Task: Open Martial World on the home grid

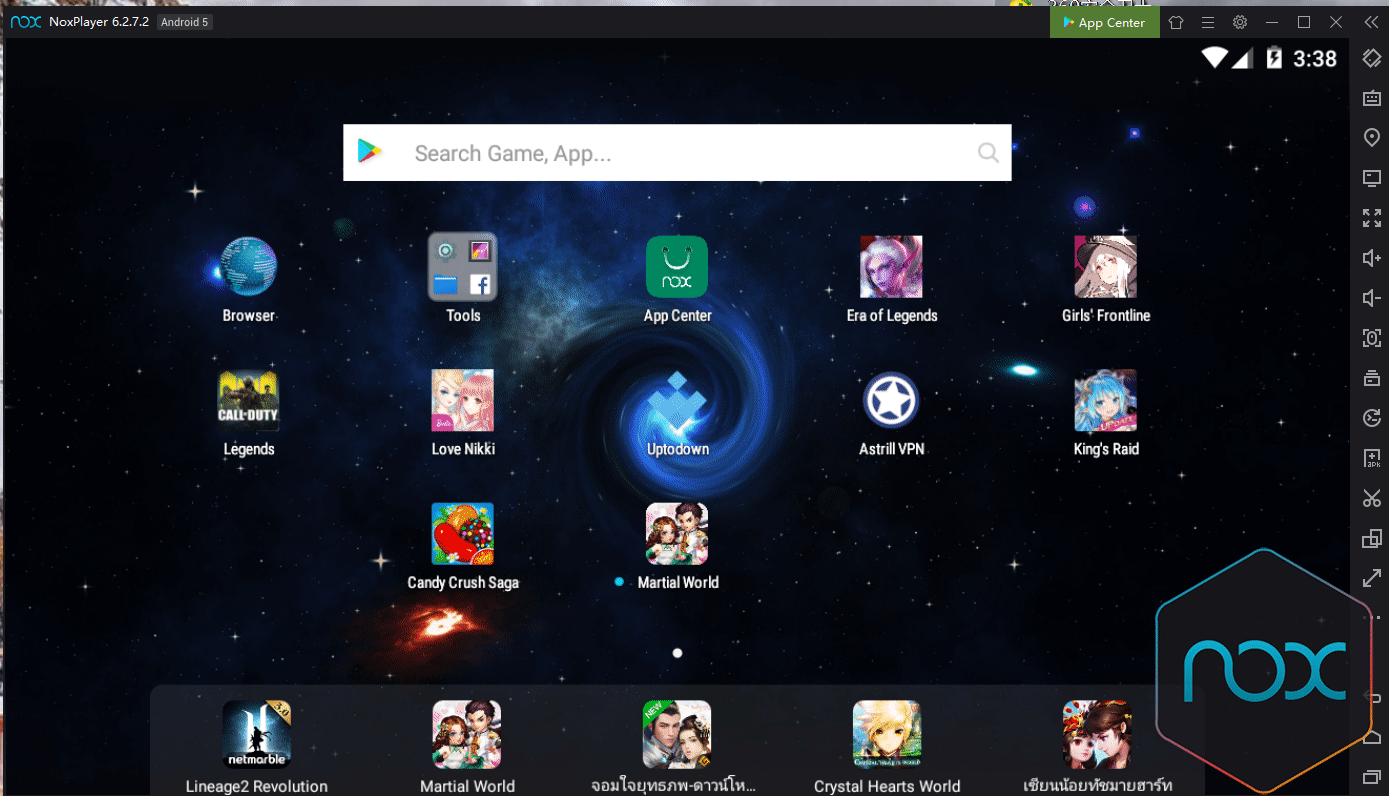Action: coord(677,534)
